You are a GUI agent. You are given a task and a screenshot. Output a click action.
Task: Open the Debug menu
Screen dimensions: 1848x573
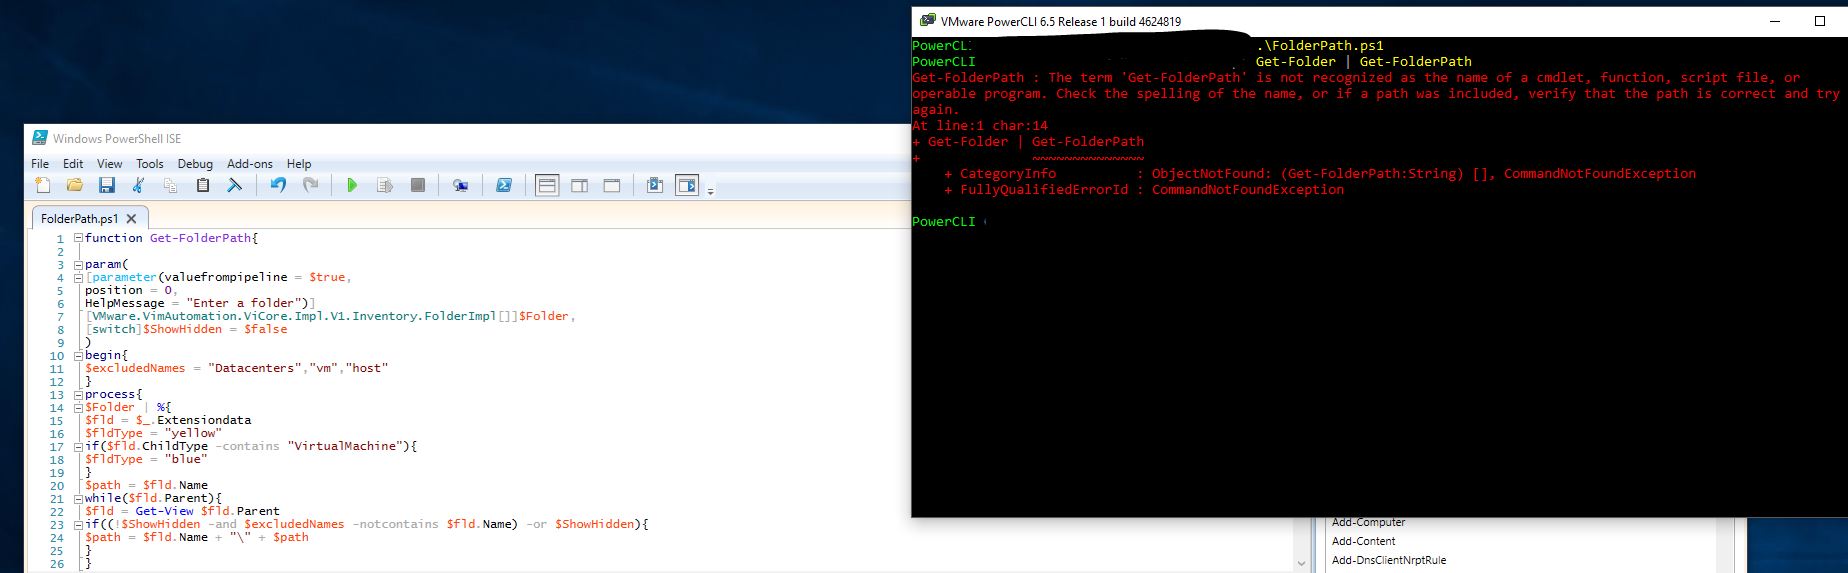pyautogui.click(x=195, y=163)
